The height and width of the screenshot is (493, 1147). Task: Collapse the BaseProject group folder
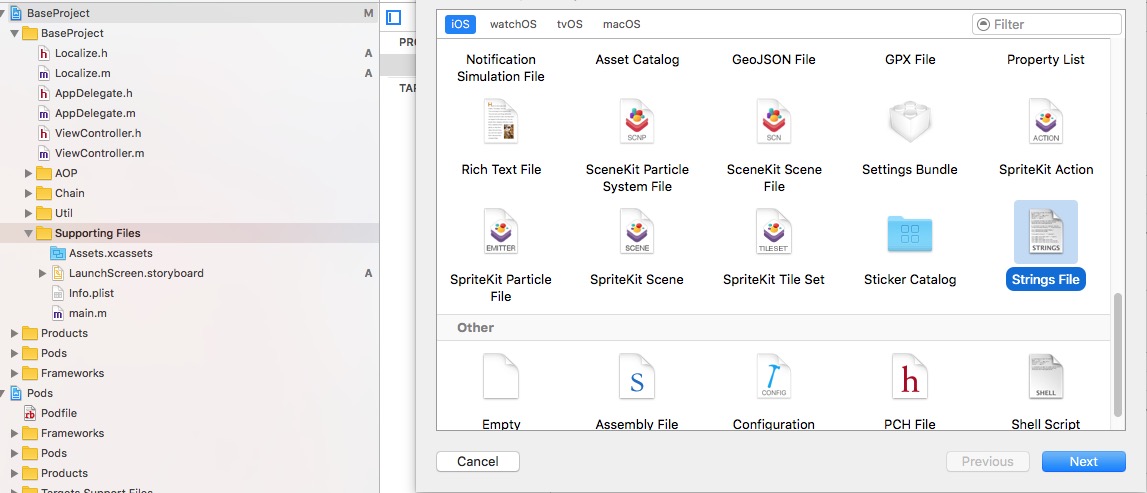tap(15, 34)
